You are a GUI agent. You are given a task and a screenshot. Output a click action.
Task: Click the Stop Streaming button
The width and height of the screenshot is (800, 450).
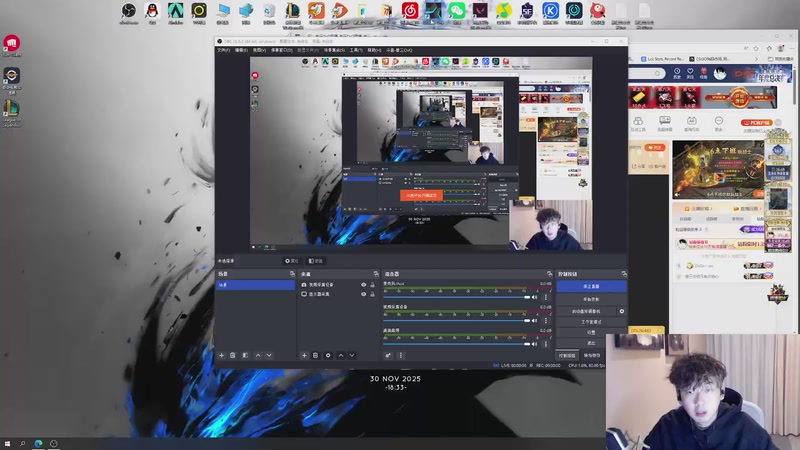pos(591,286)
